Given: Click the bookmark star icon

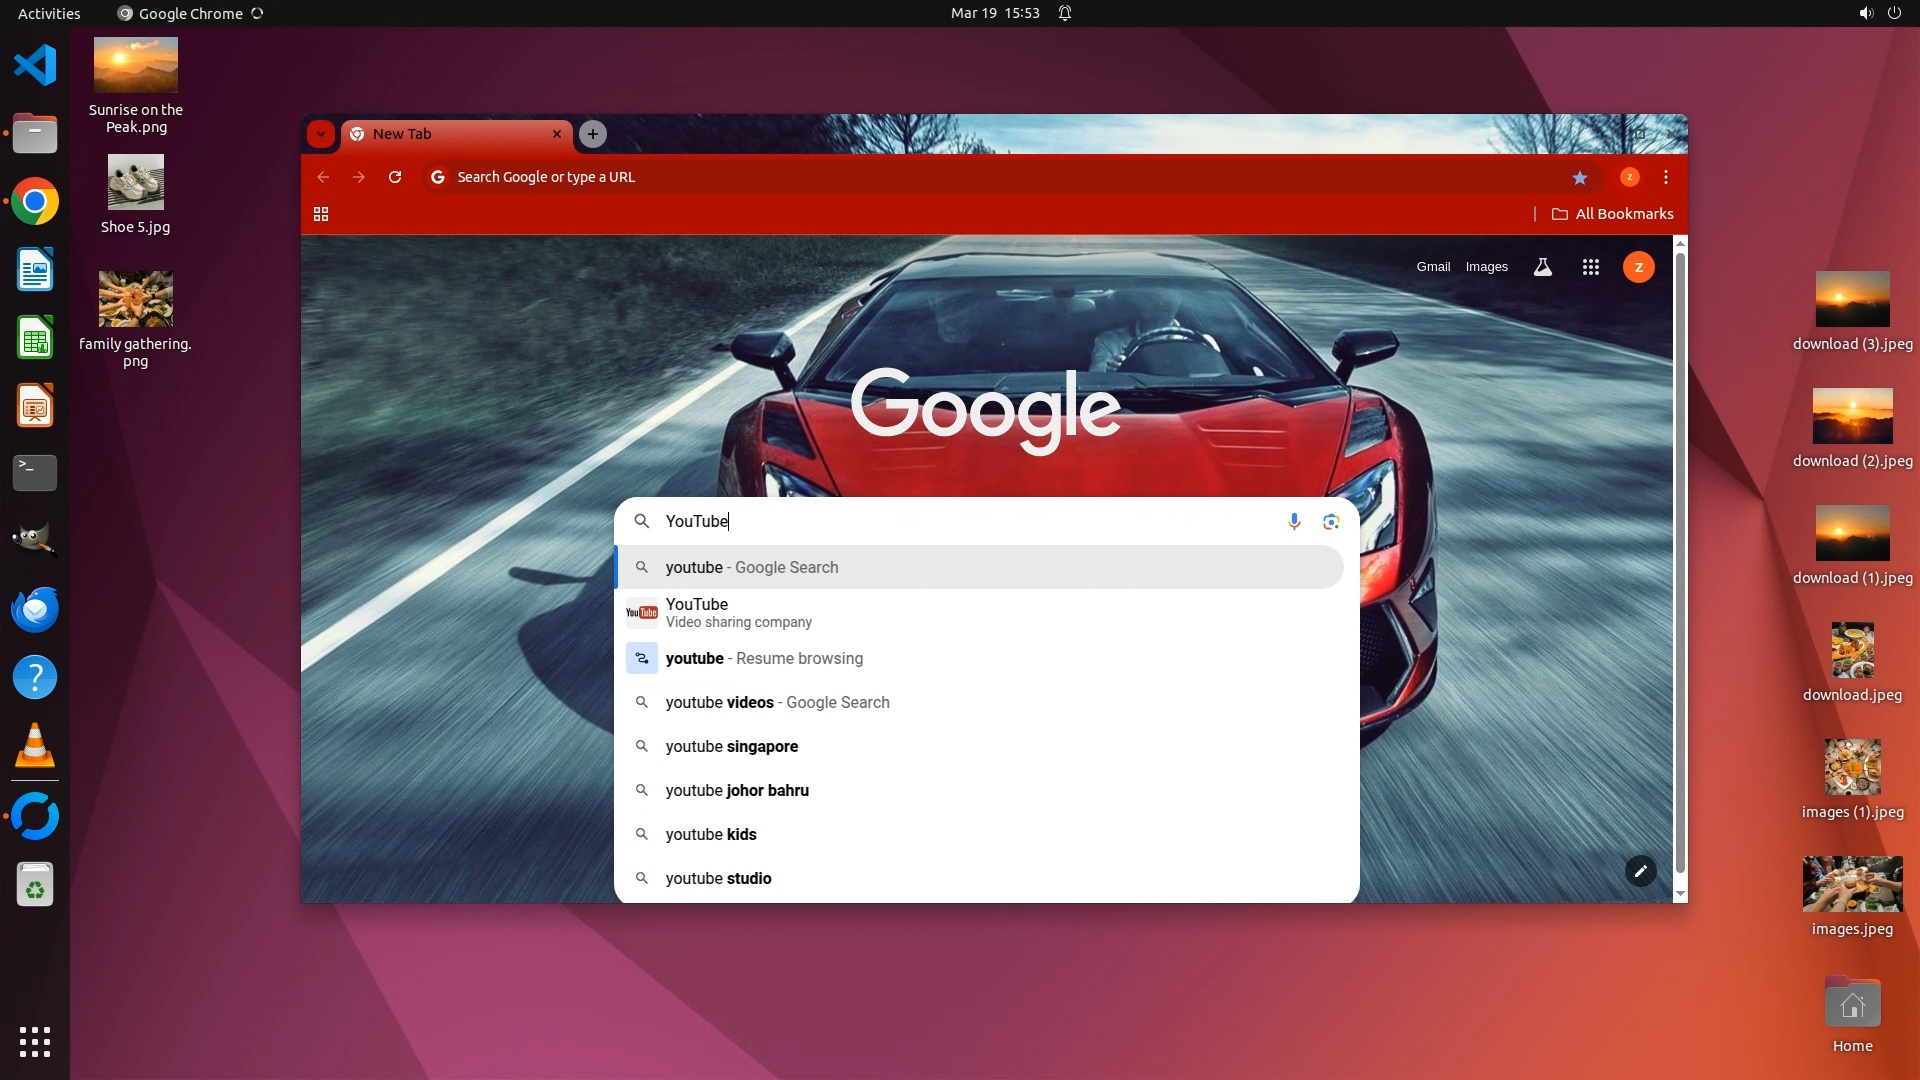Looking at the screenshot, I should point(1580,177).
